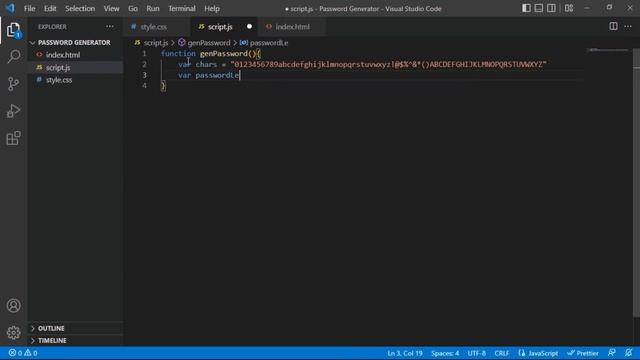Open the Edit menu
Screen dimensions: 640x360
(x=50, y=9)
